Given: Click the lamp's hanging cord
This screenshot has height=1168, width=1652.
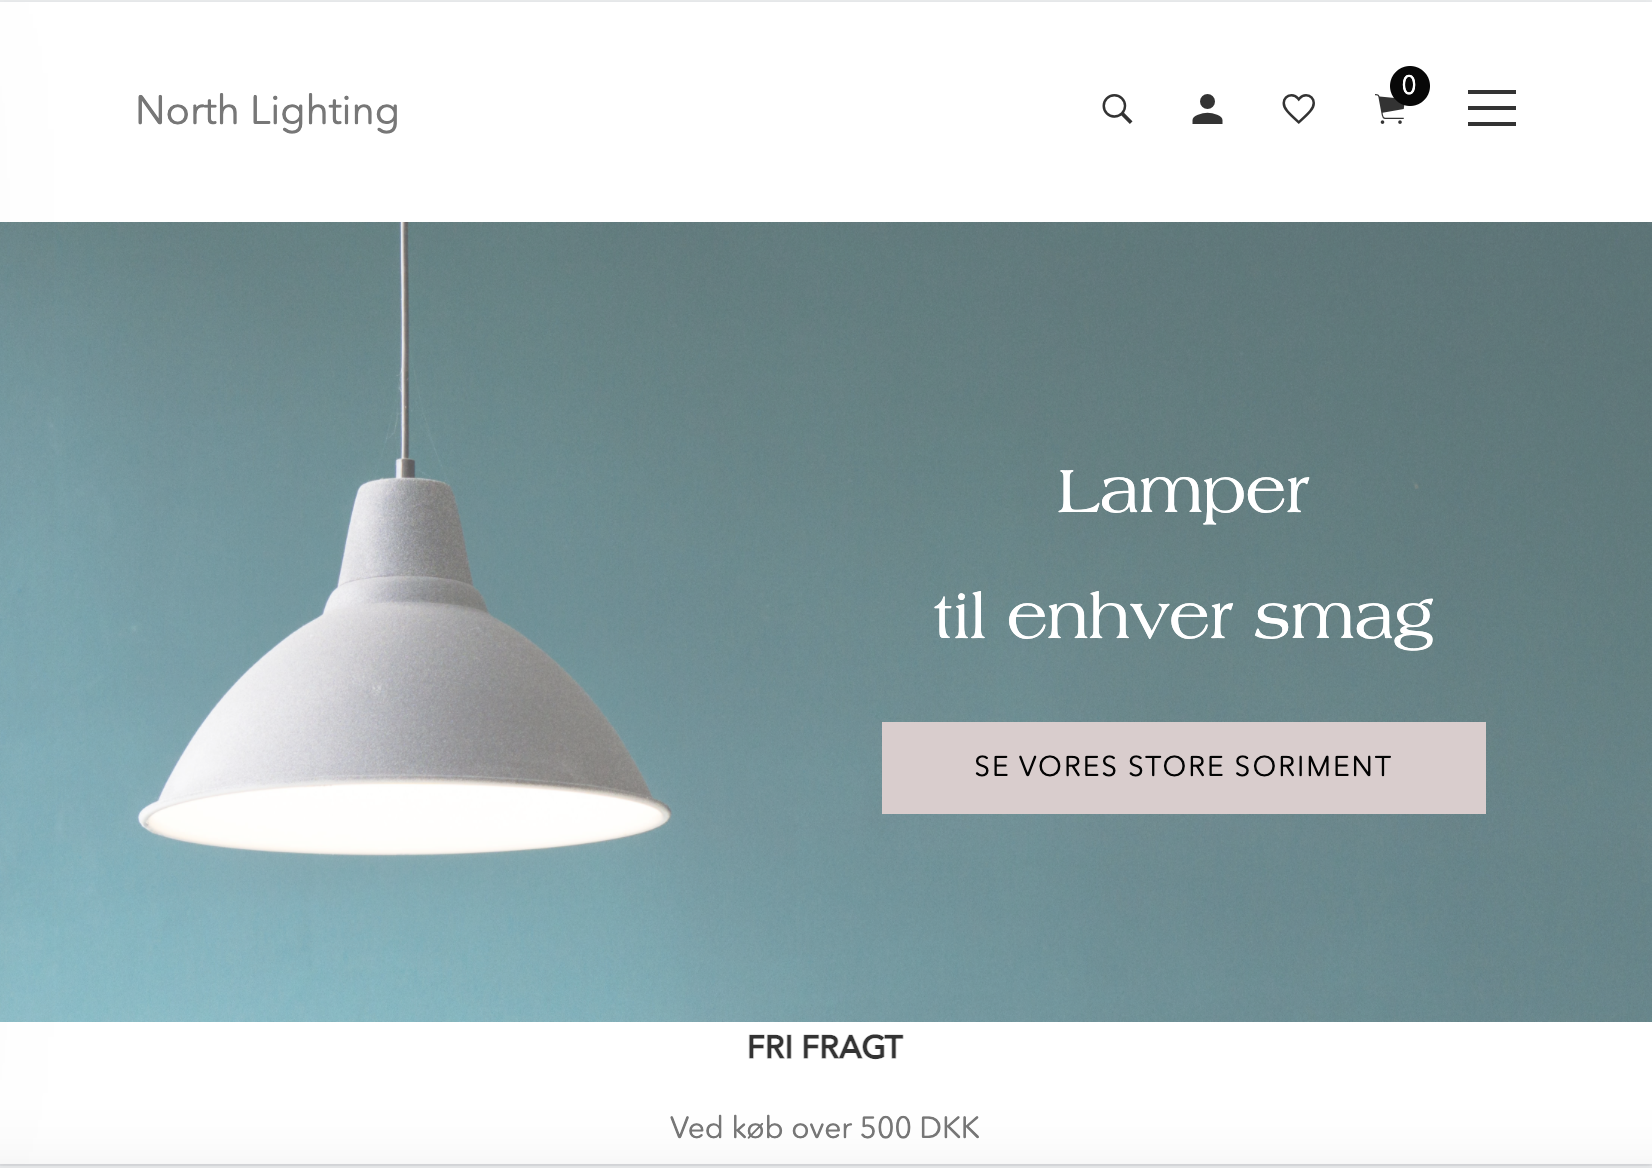Looking at the screenshot, I should [404, 340].
